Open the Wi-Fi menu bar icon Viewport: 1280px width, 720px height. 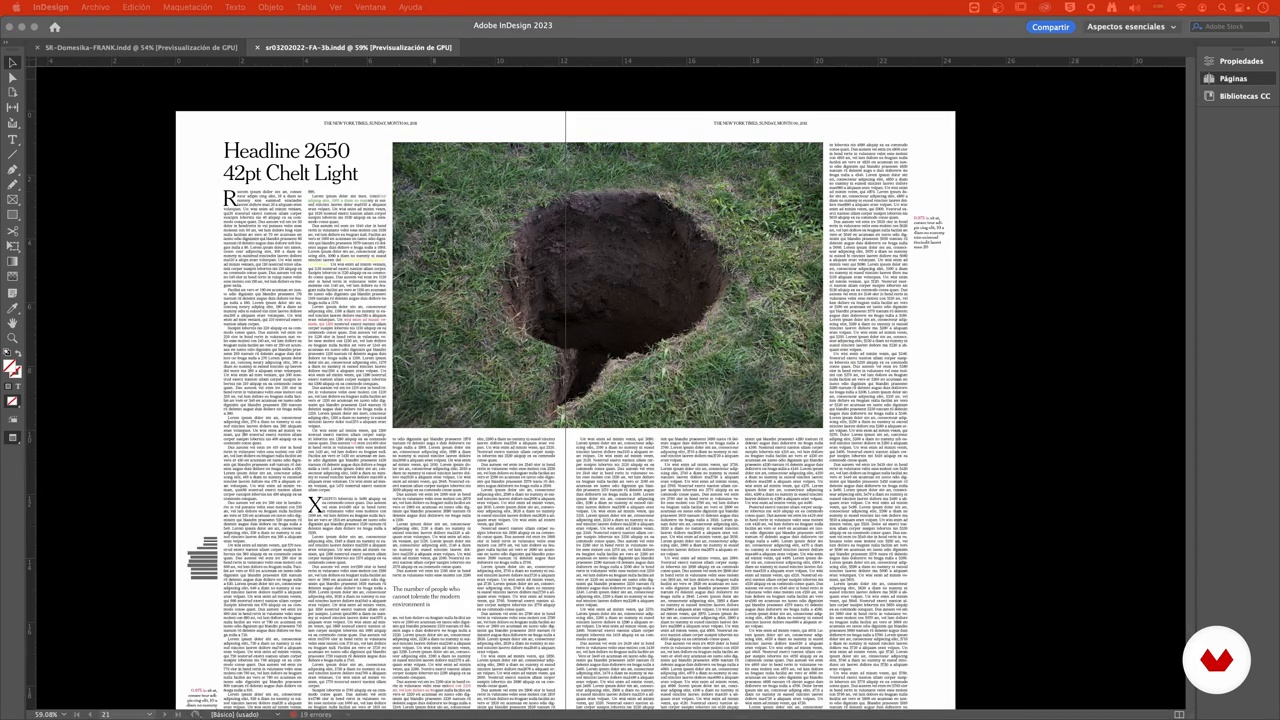(x=1181, y=7)
